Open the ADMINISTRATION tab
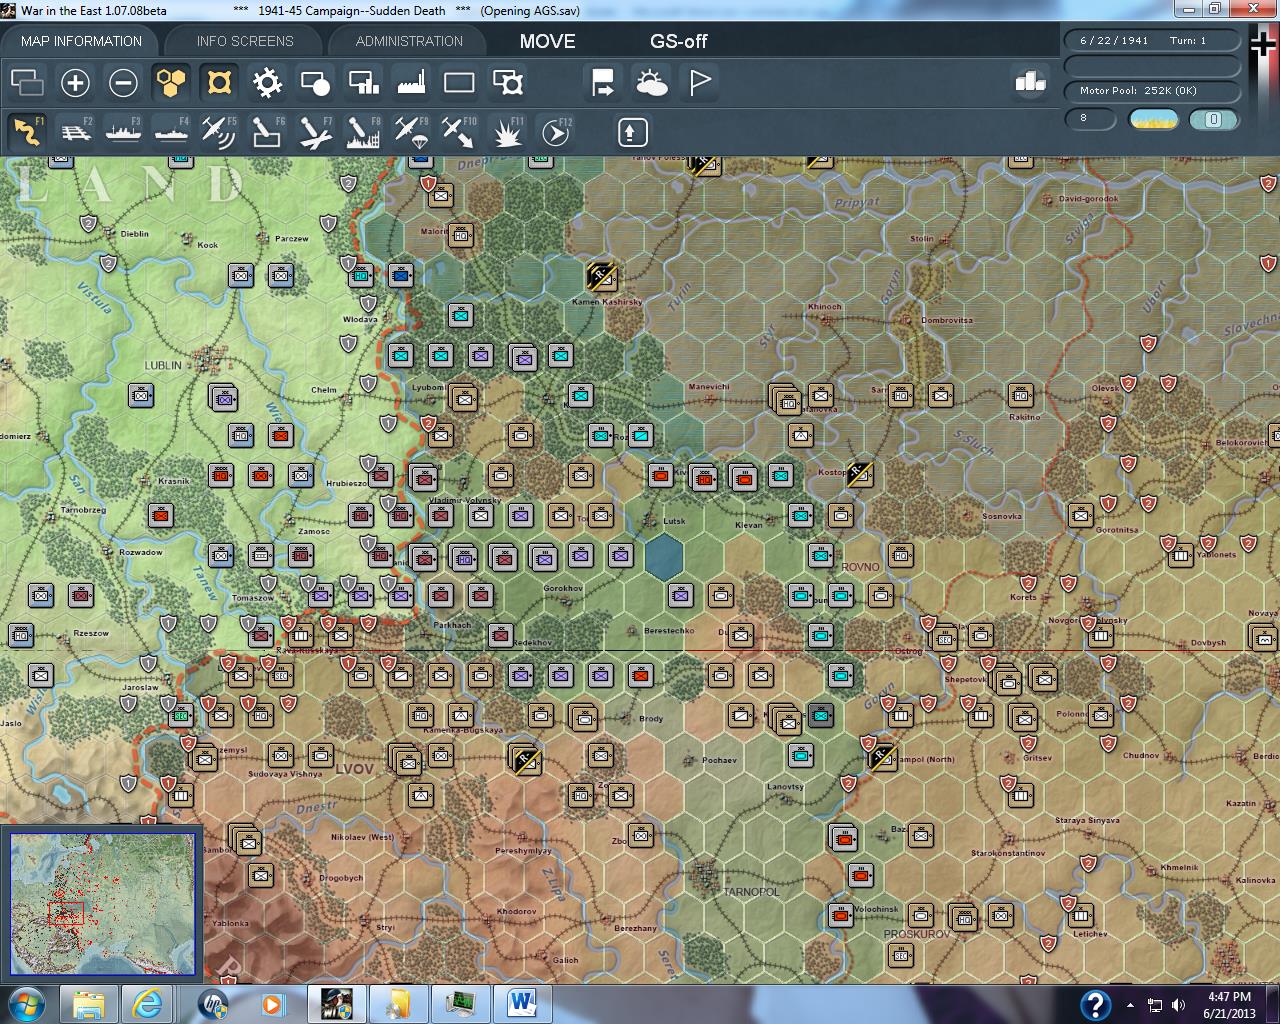1280x1024 pixels. pos(409,41)
